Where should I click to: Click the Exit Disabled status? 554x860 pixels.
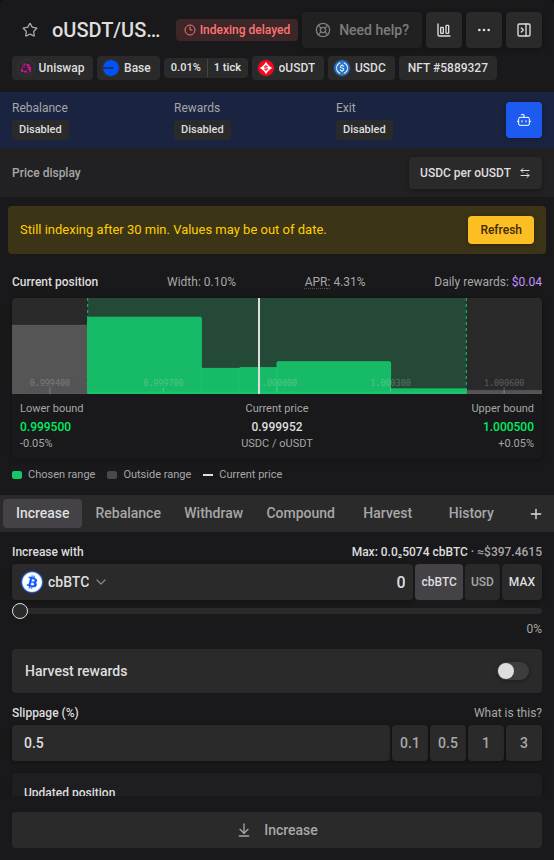(x=364, y=129)
